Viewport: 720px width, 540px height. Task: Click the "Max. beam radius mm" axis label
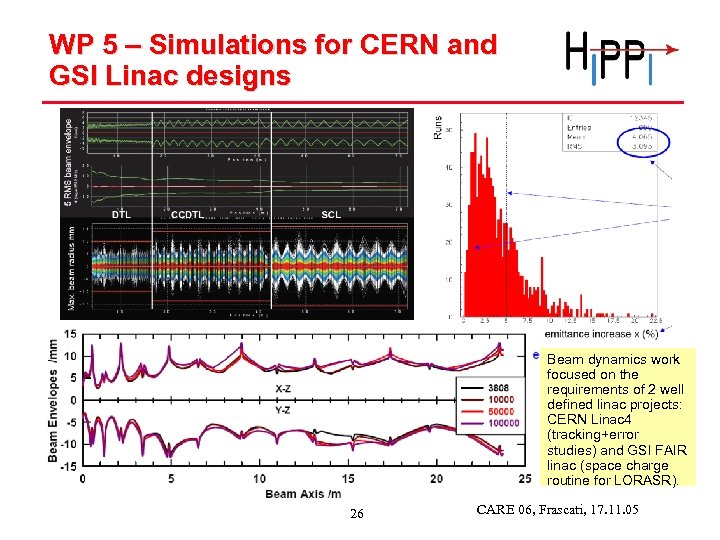click(x=72, y=268)
